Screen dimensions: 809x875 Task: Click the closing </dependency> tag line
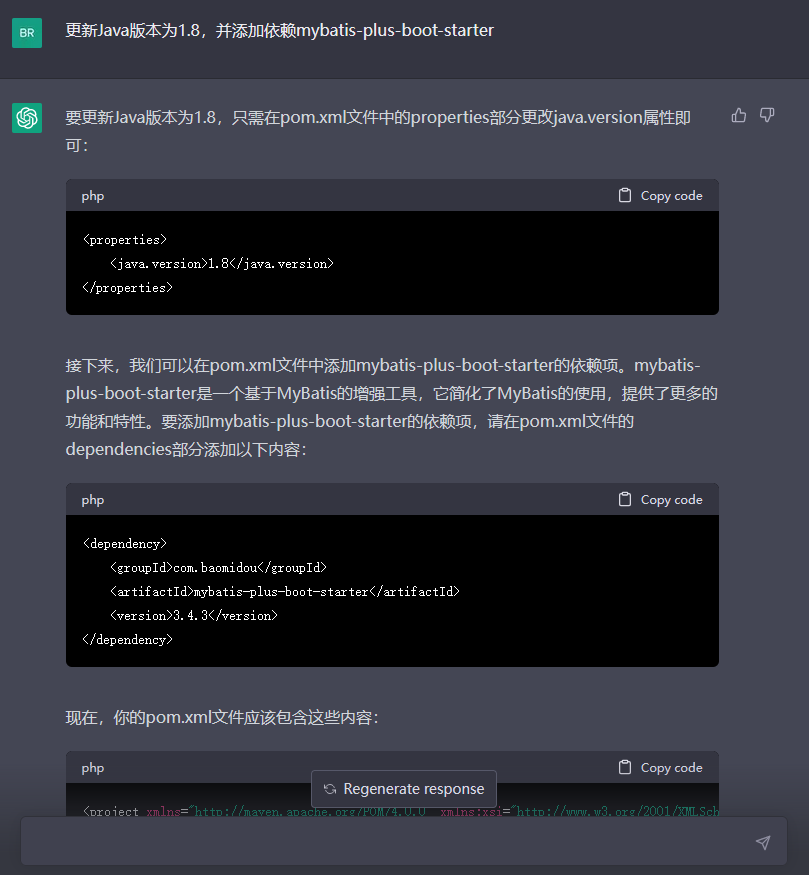click(127, 640)
